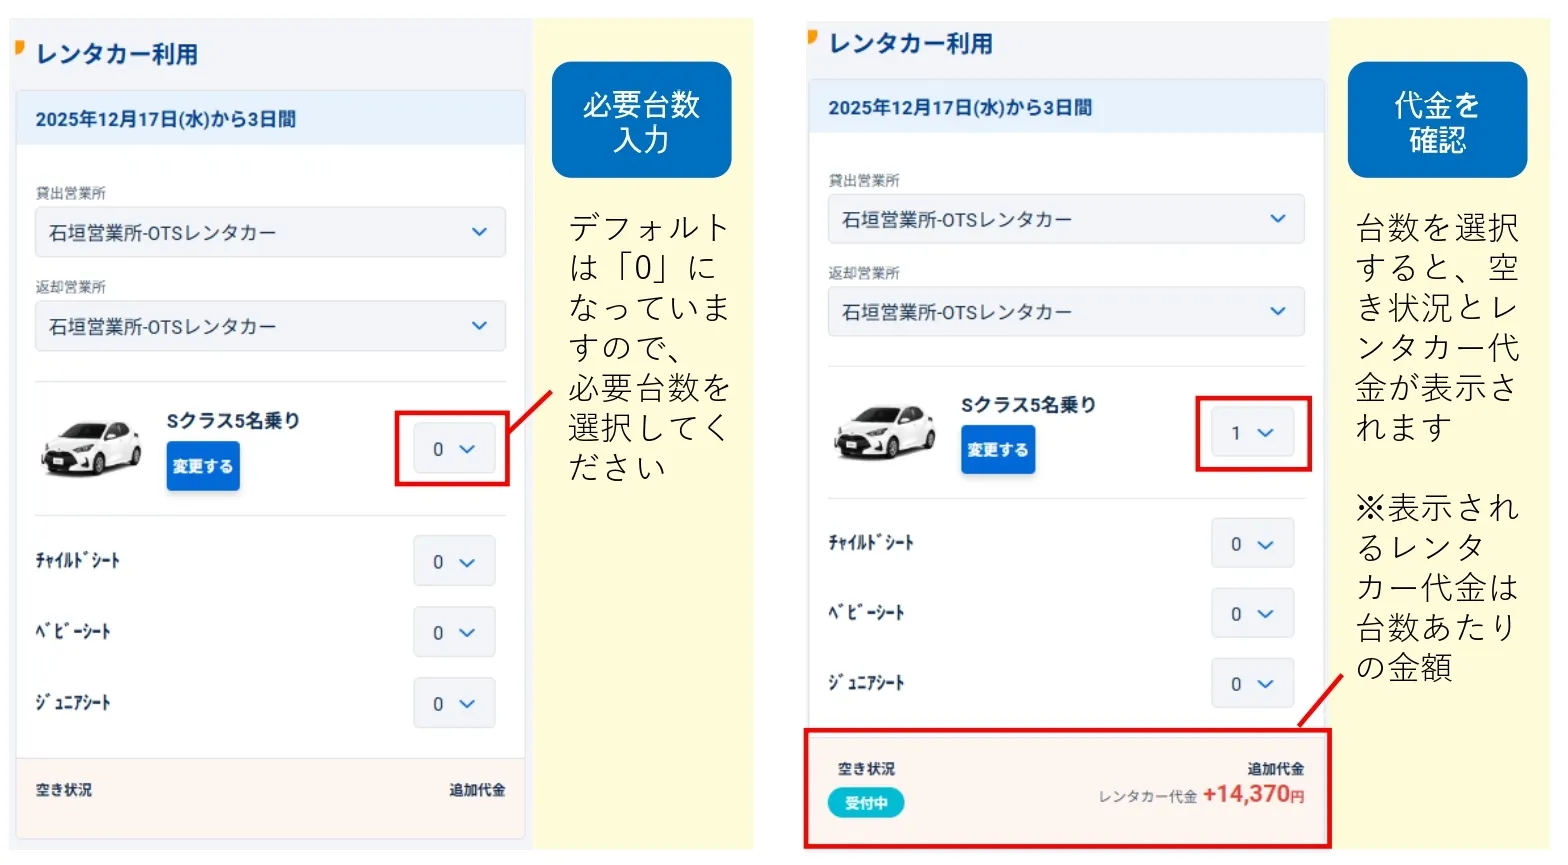The image size is (1568, 865).
Task: Open right panel 返却営業所 return office dropdown
Action: pyautogui.click(x=1065, y=312)
